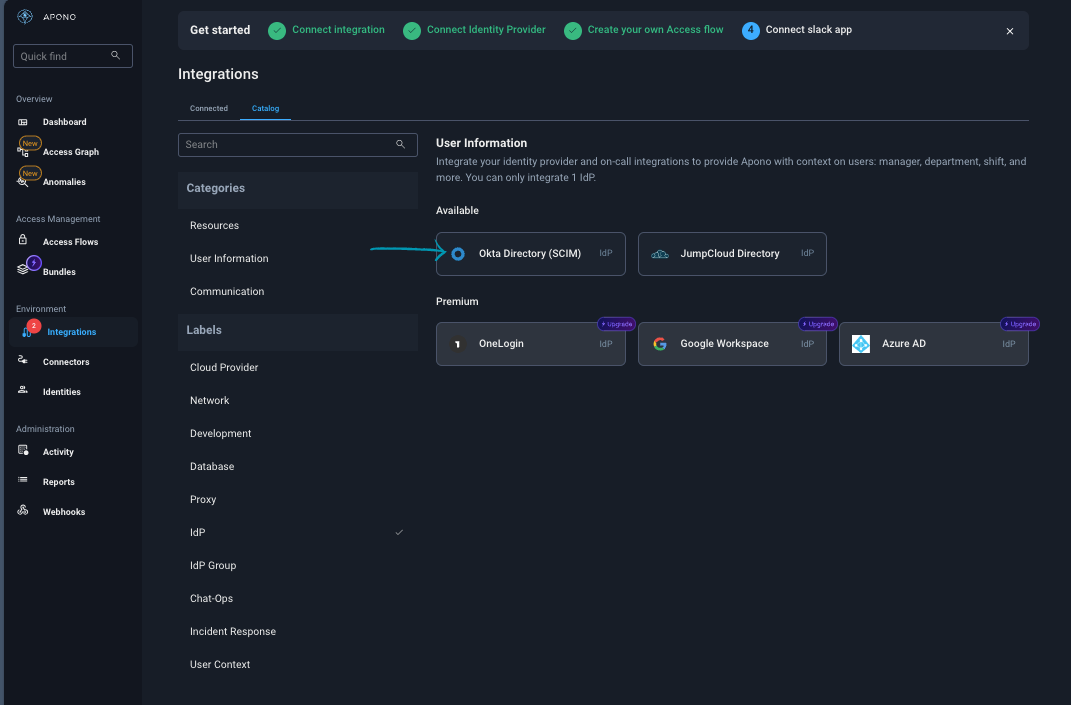Open the Connectors page

click(66, 362)
